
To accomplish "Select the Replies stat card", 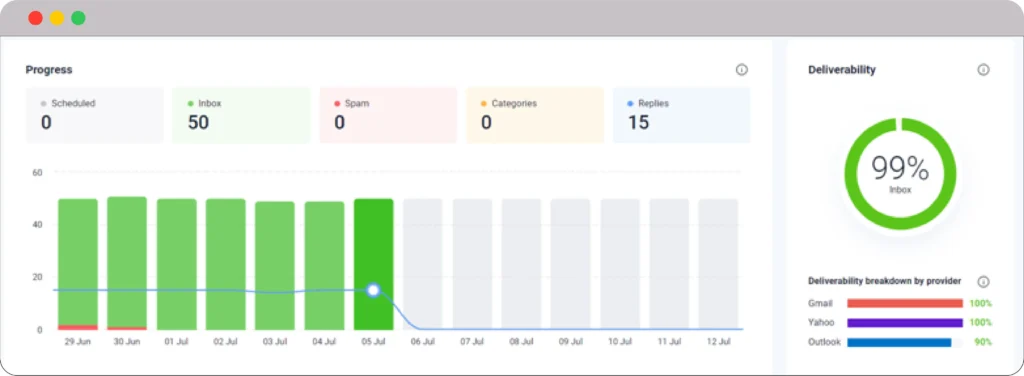I will pyautogui.click(x=681, y=115).
